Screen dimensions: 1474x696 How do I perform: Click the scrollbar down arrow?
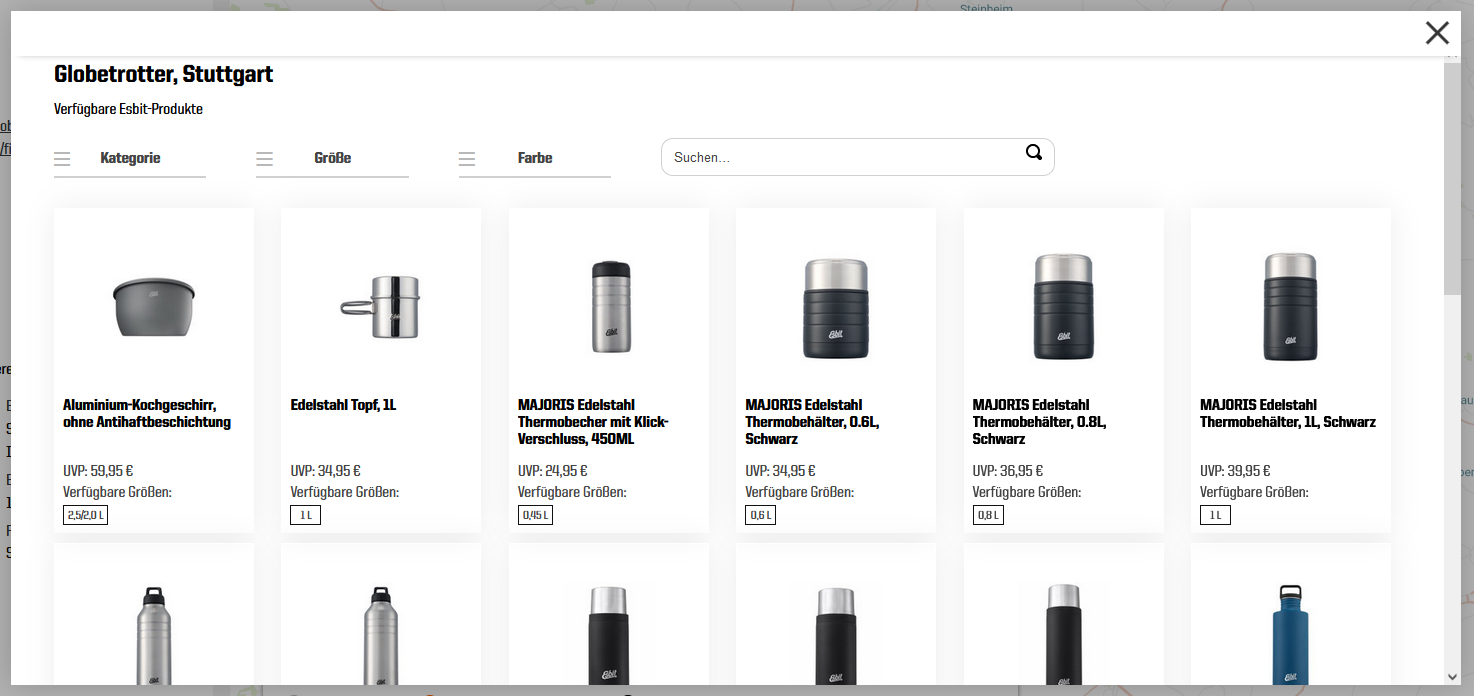click(x=1452, y=677)
